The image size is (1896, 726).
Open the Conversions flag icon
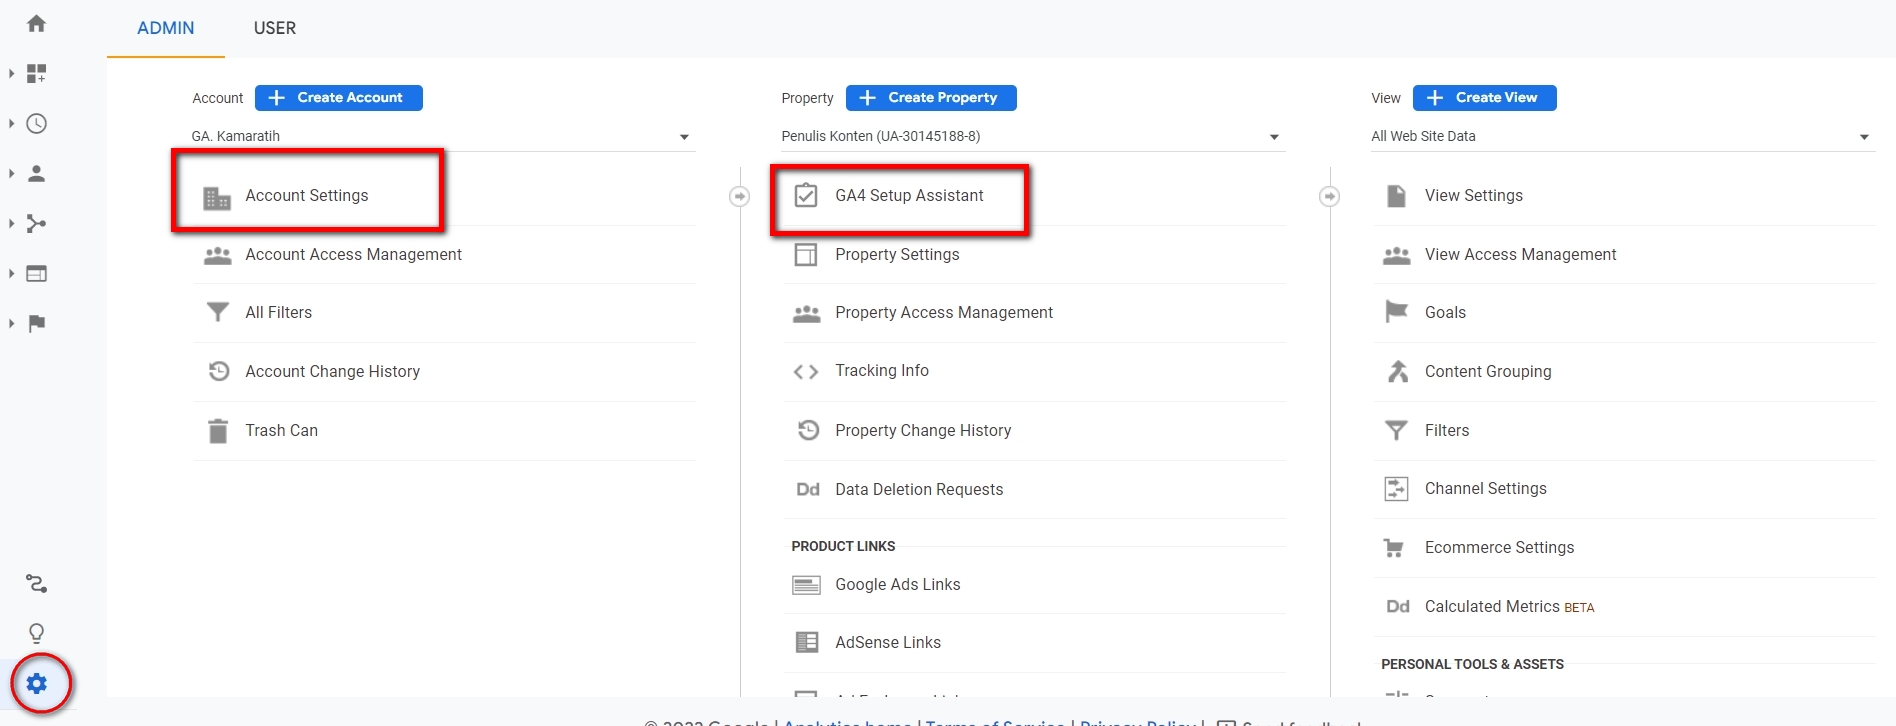37,323
